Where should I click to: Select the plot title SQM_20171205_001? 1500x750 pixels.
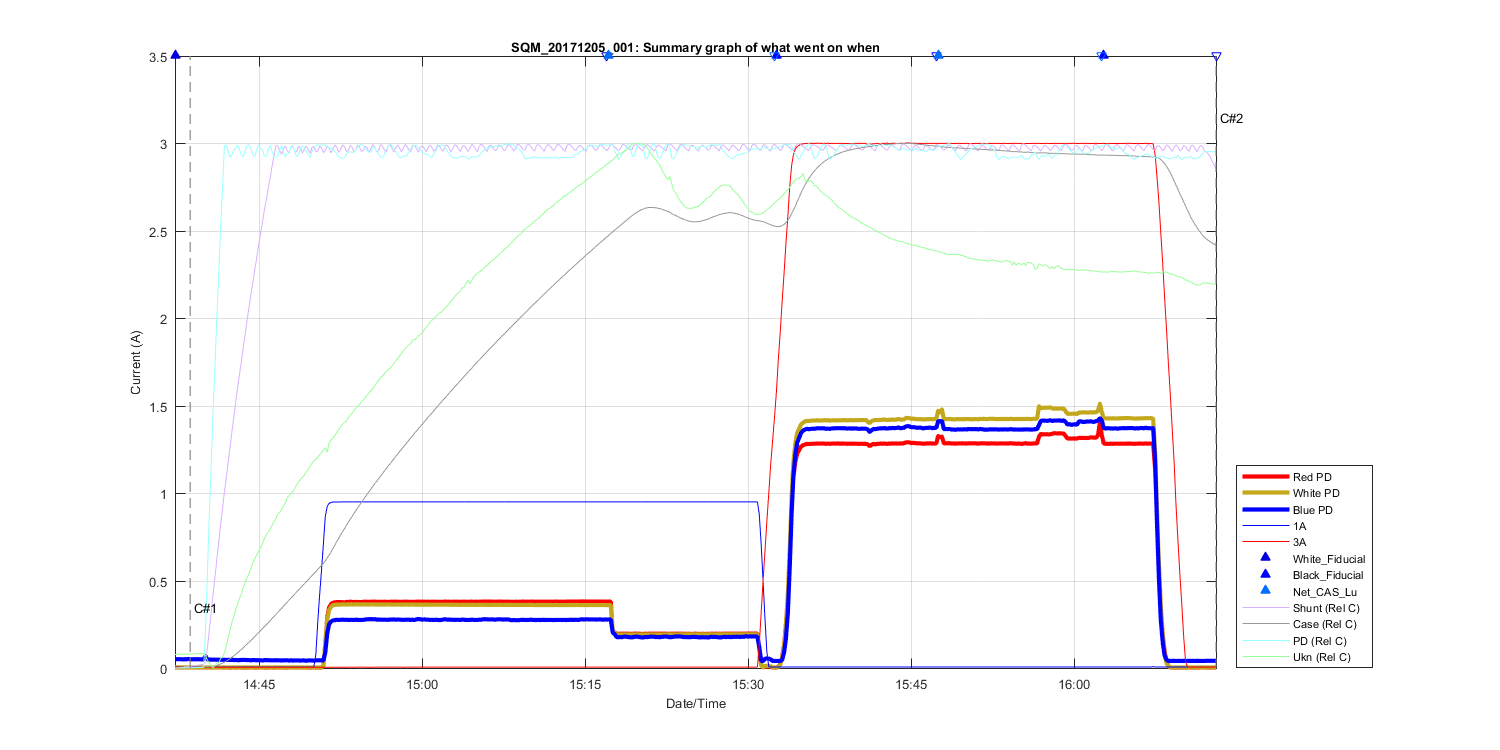point(694,47)
